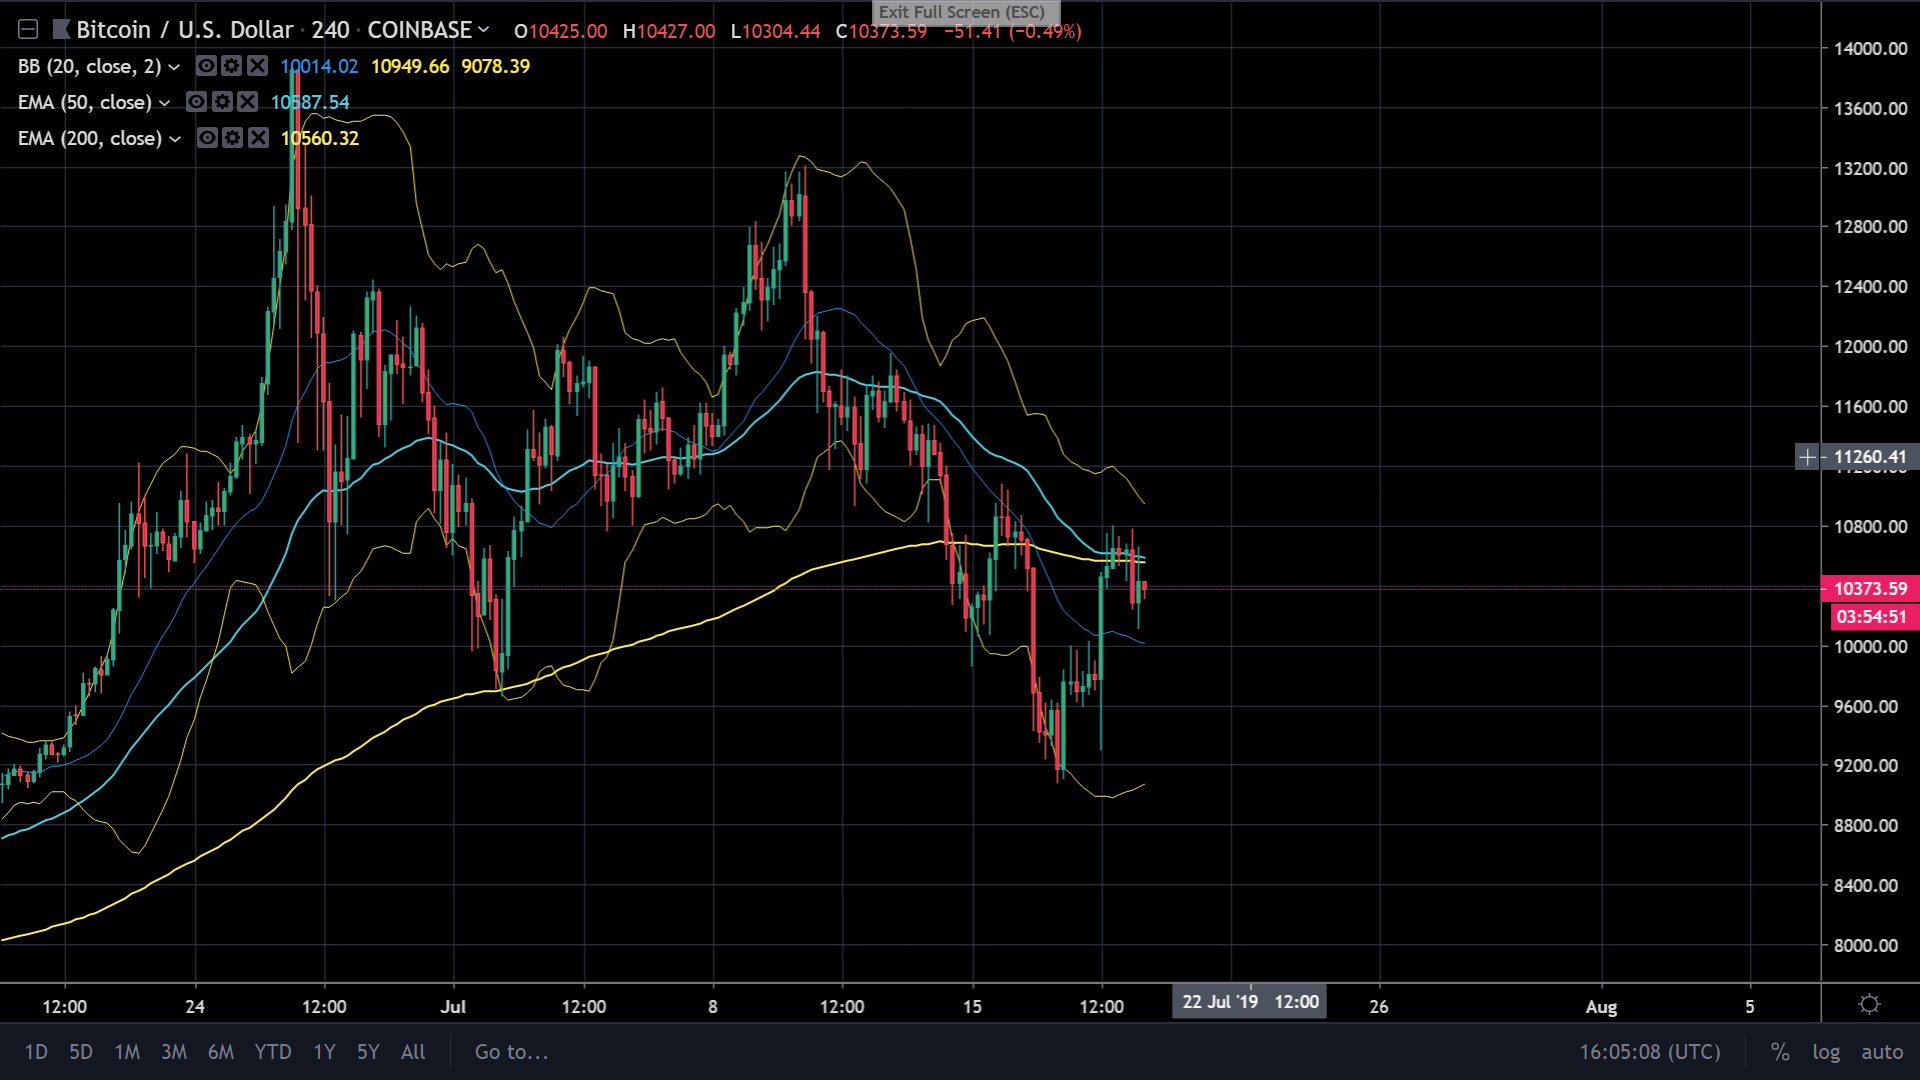Collapse the indicator legend with the minus box
This screenshot has width=1920, height=1080.
28,30
